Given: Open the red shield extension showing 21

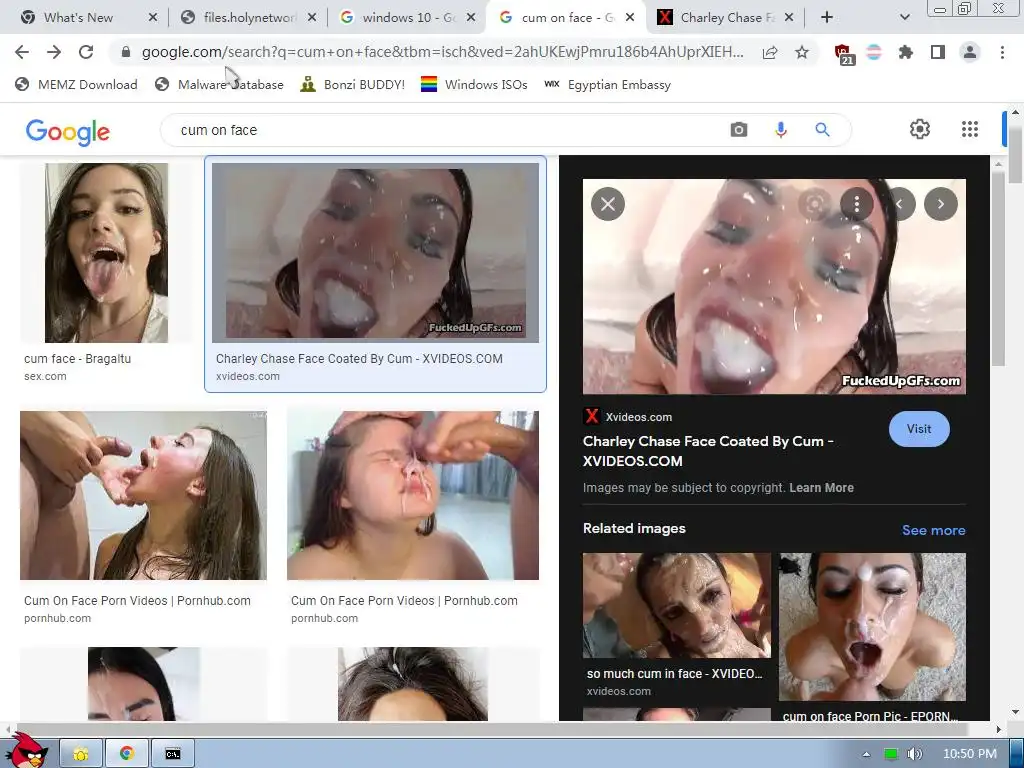Looking at the screenshot, I should (844, 54).
